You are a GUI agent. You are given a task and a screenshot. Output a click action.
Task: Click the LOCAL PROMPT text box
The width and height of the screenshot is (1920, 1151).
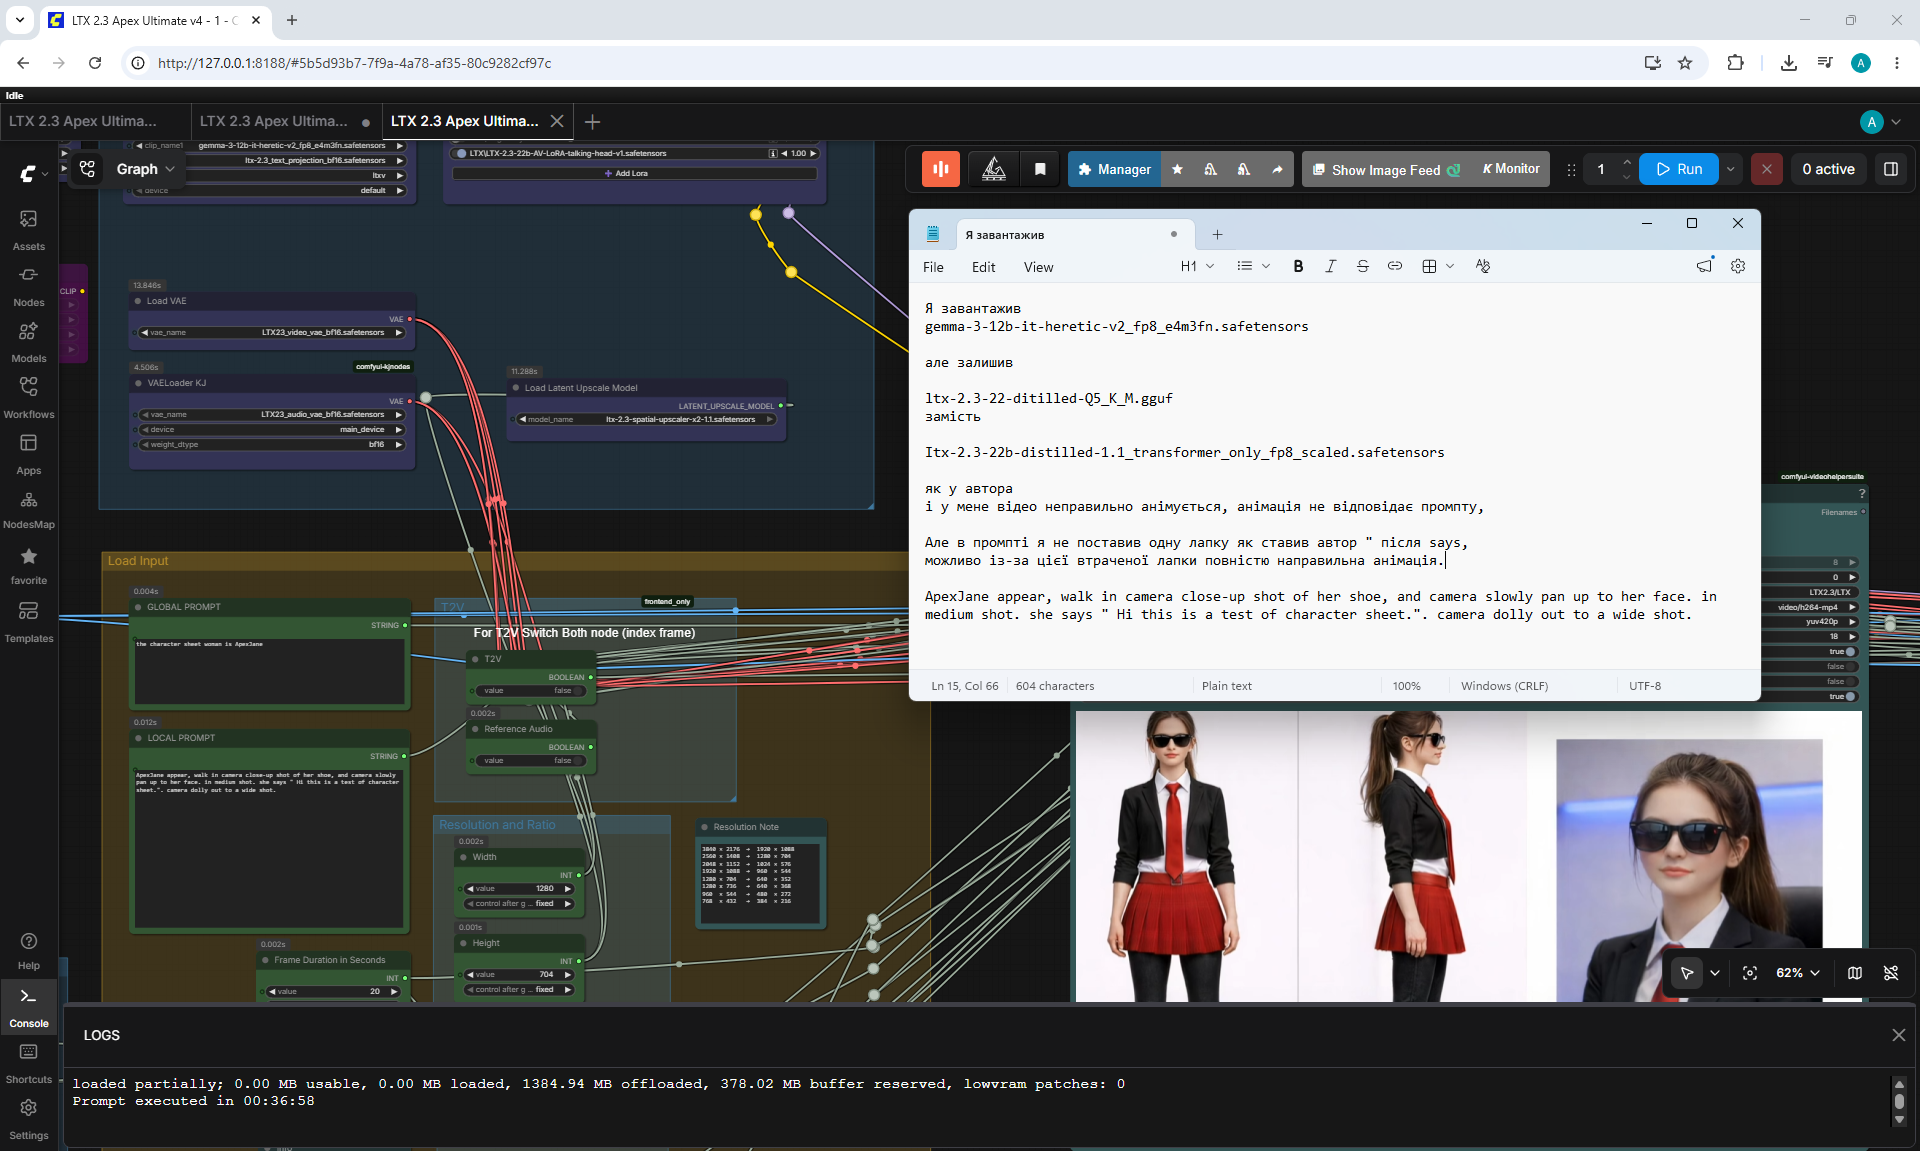pos(270,848)
